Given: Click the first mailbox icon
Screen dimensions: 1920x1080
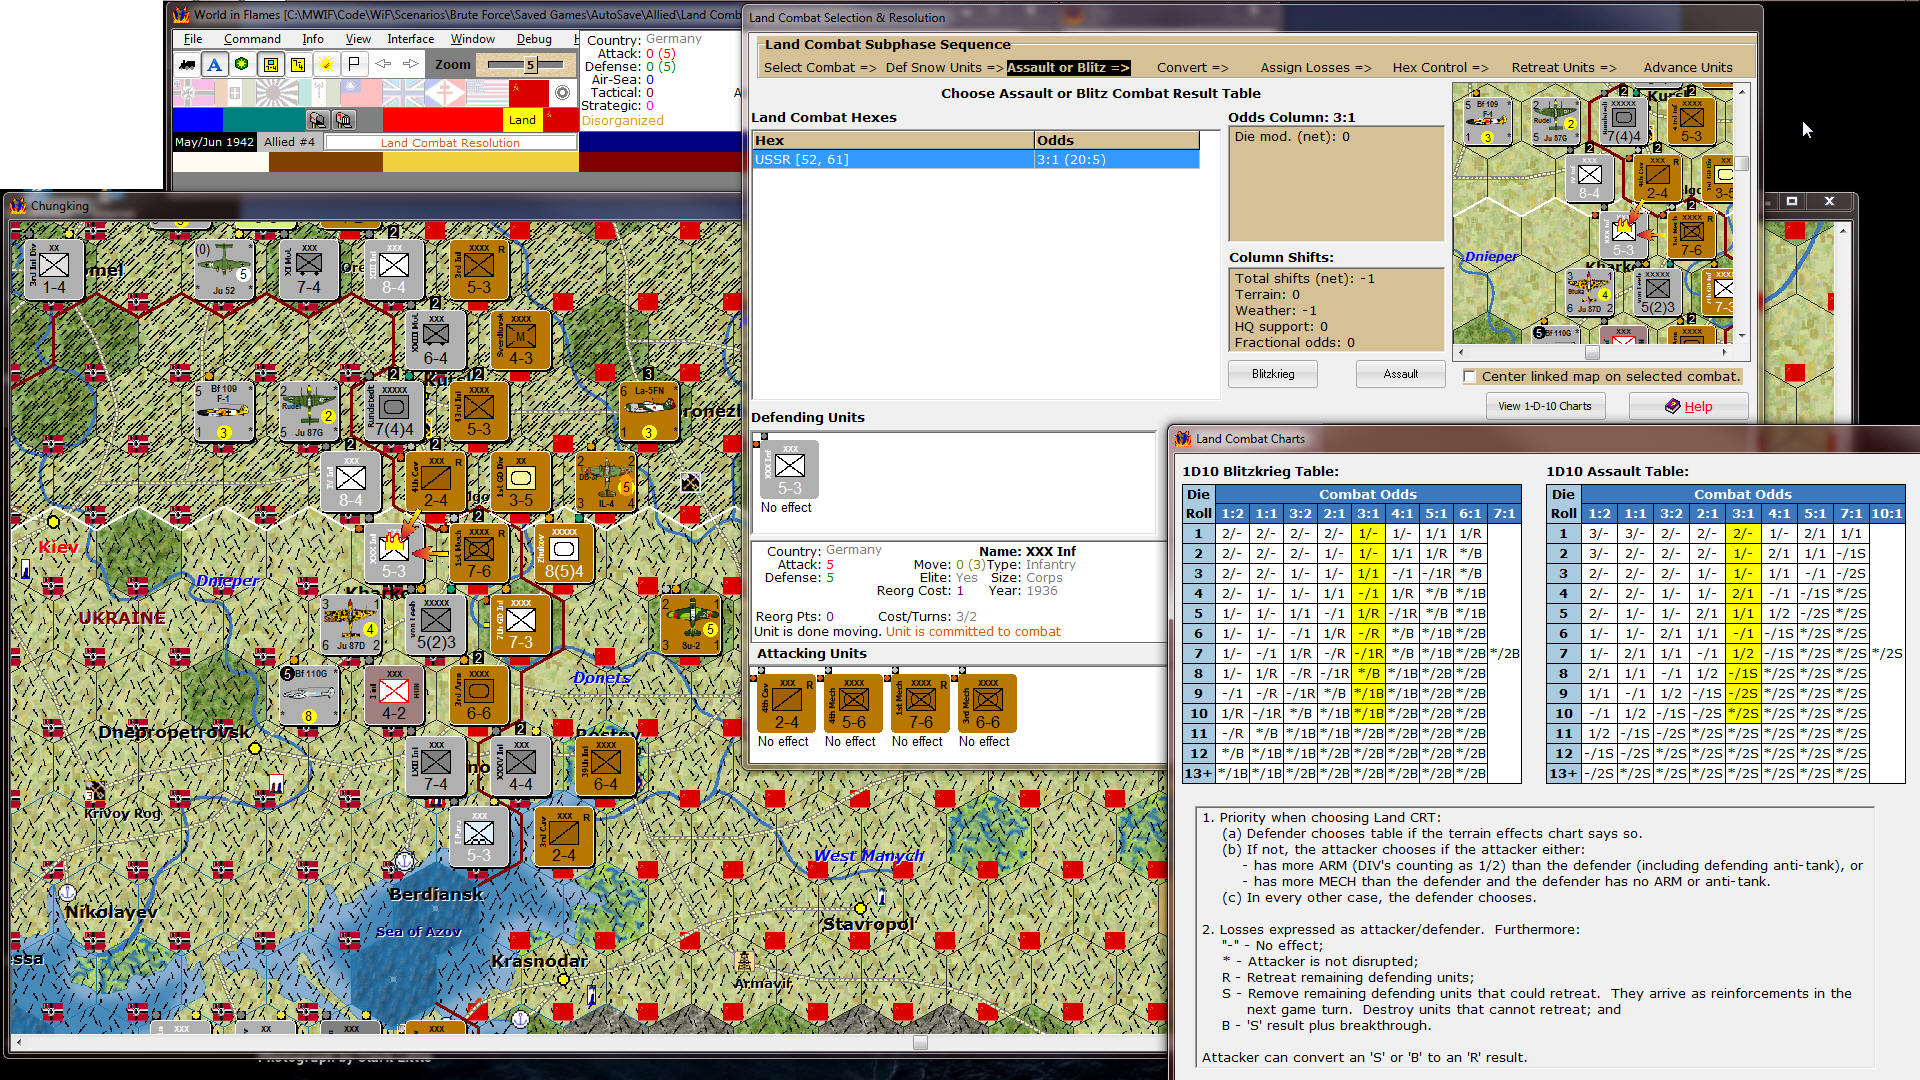Looking at the screenshot, I should click(x=317, y=120).
